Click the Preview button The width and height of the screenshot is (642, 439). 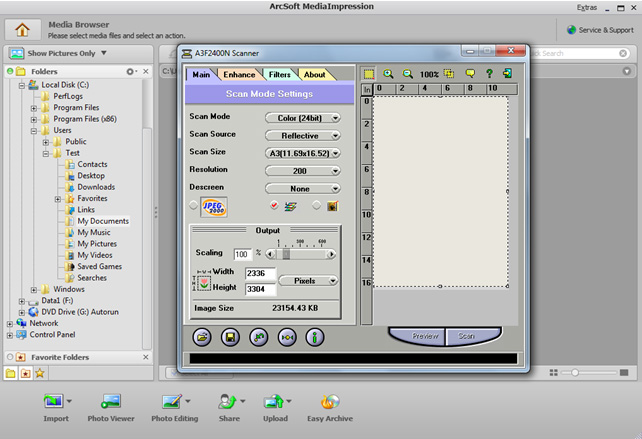tap(418, 337)
